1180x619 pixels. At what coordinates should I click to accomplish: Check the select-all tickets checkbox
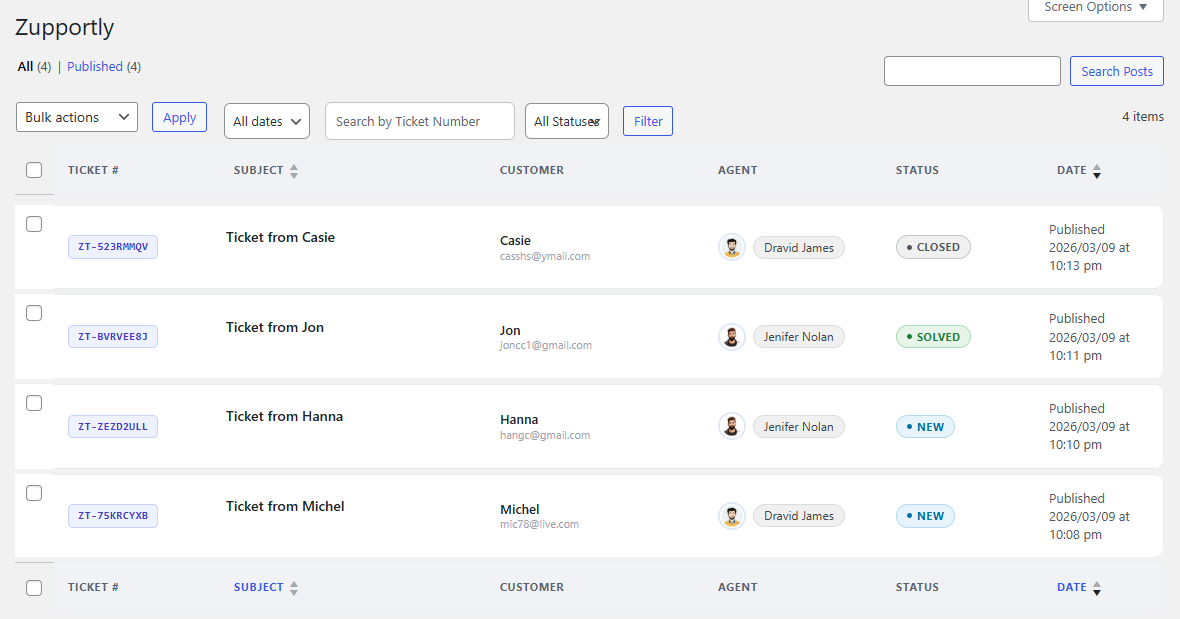pos(34,170)
